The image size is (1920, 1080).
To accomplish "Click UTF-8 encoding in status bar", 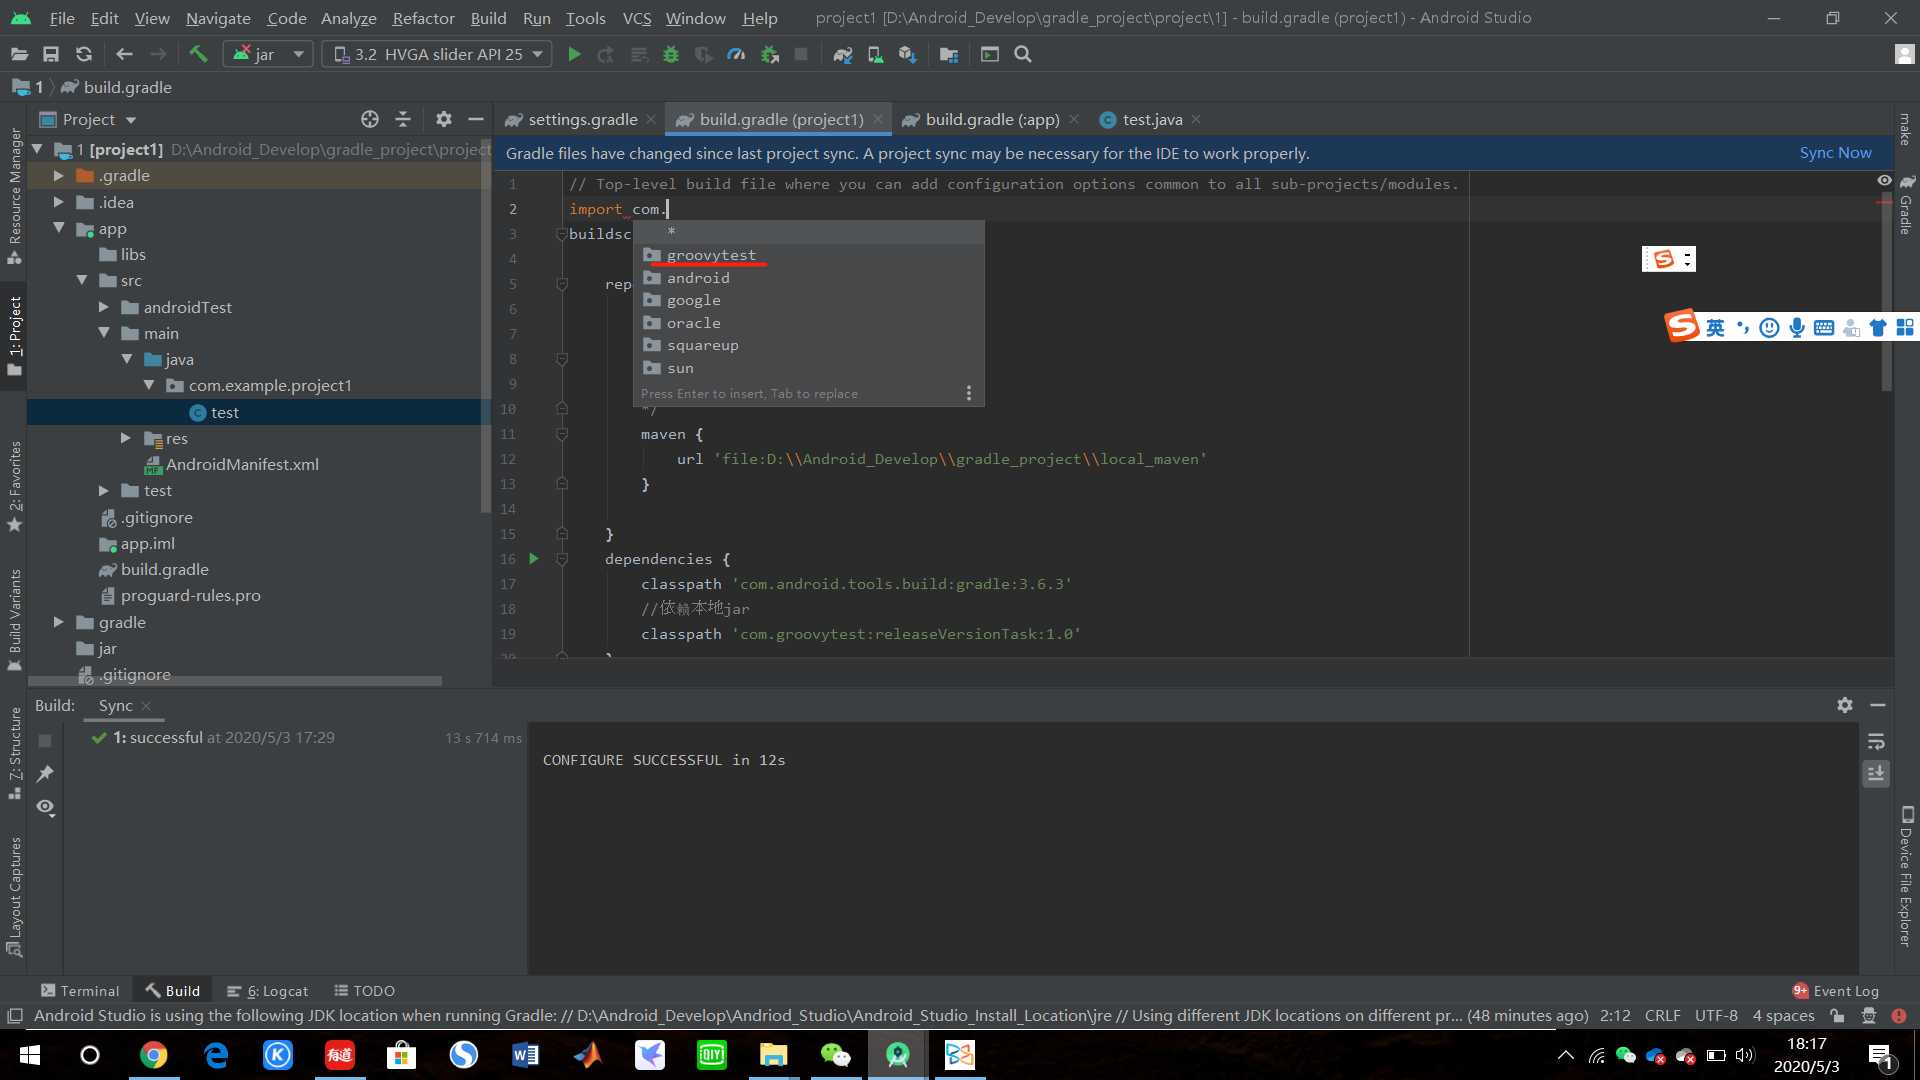I will [1716, 1016].
